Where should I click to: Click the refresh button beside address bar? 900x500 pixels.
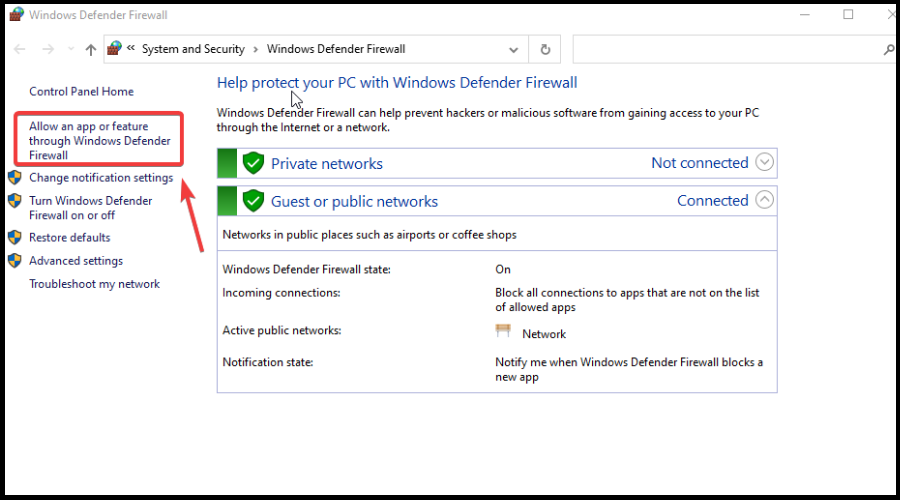[545, 49]
